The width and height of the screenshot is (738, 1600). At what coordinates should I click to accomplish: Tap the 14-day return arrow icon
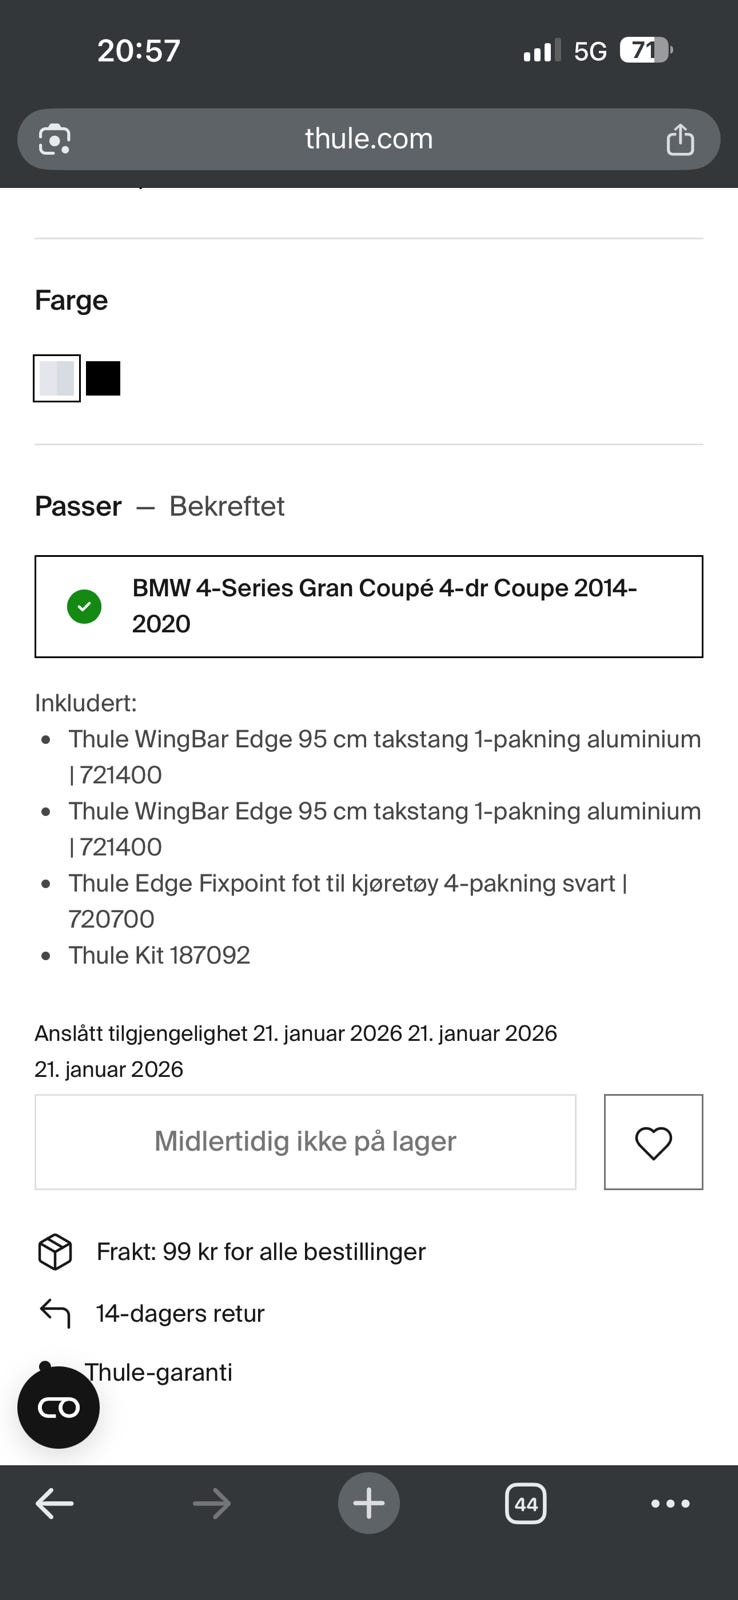[55, 1313]
